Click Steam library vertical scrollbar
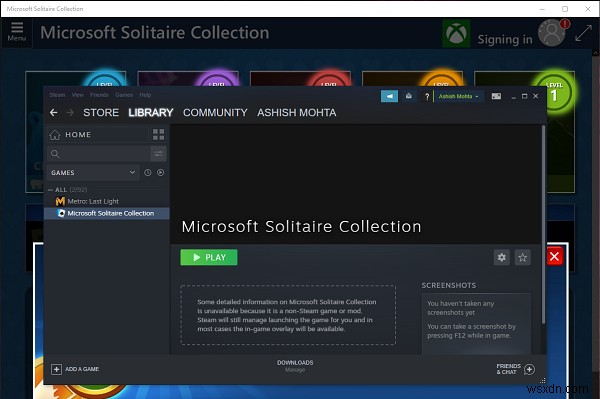Viewport: 600px width, 399px height. point(543,225)
